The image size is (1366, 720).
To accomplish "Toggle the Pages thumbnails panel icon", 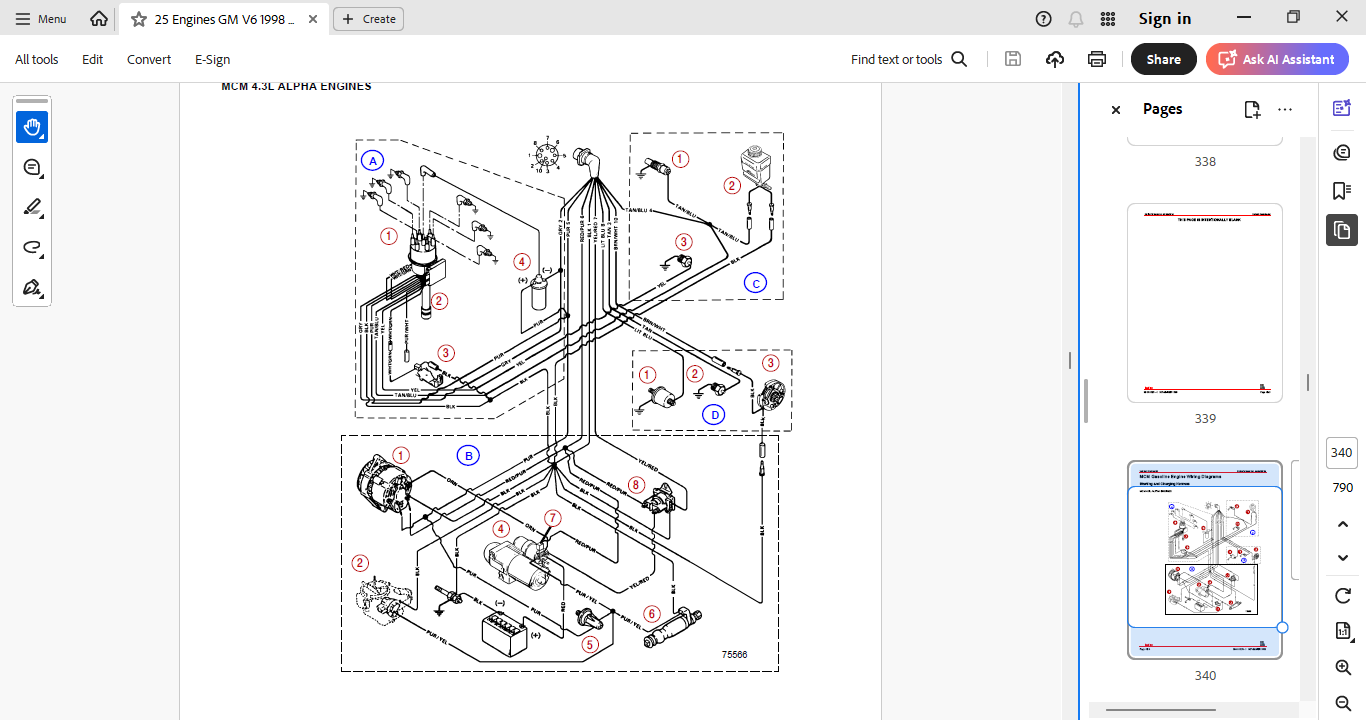I will point(1342,230).
